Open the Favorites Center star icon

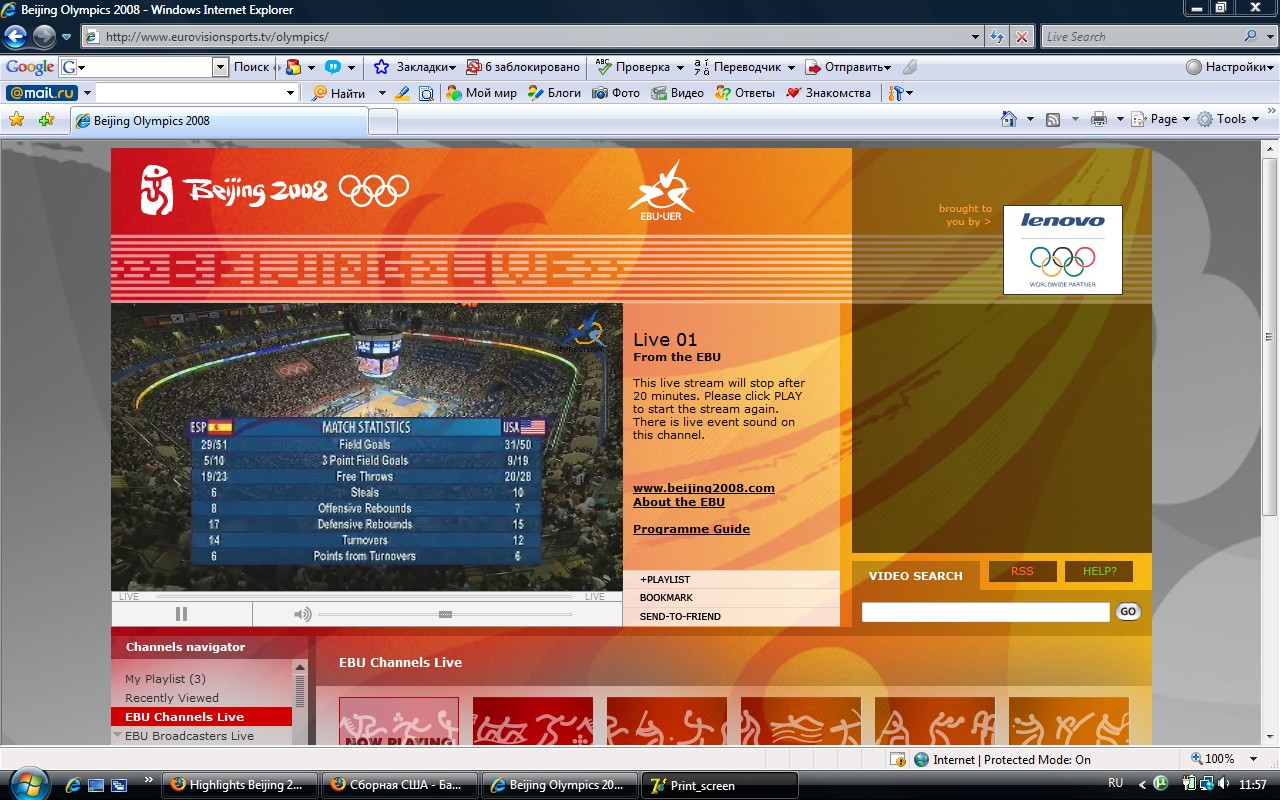(16, 120)
